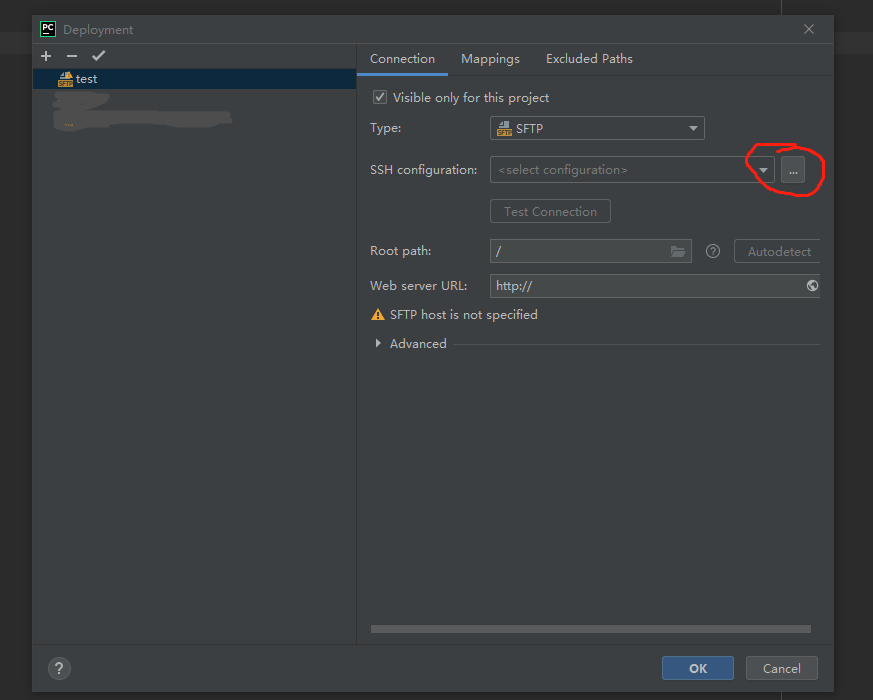Mark server as default with checkmark icon
Viewport: 873px width, 700px height.
(99, 56)
